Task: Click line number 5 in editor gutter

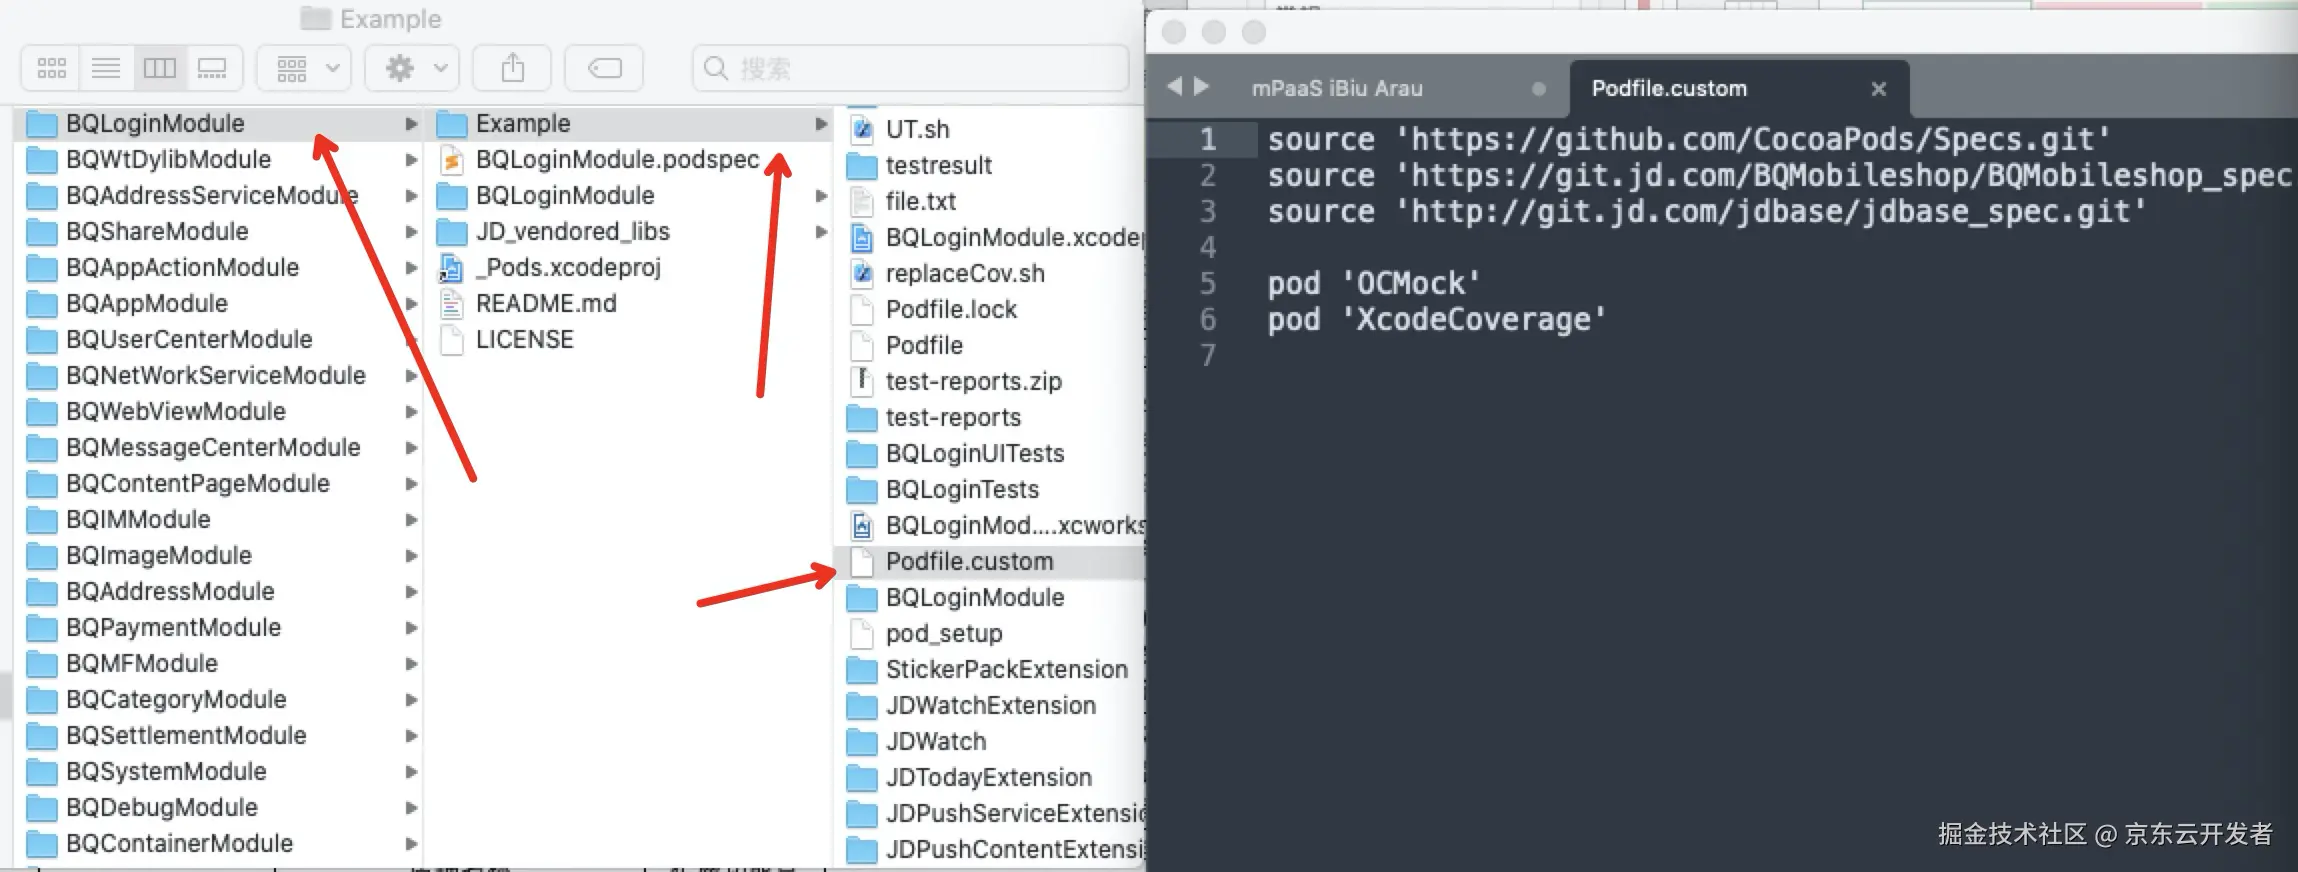Action: 1208,284
